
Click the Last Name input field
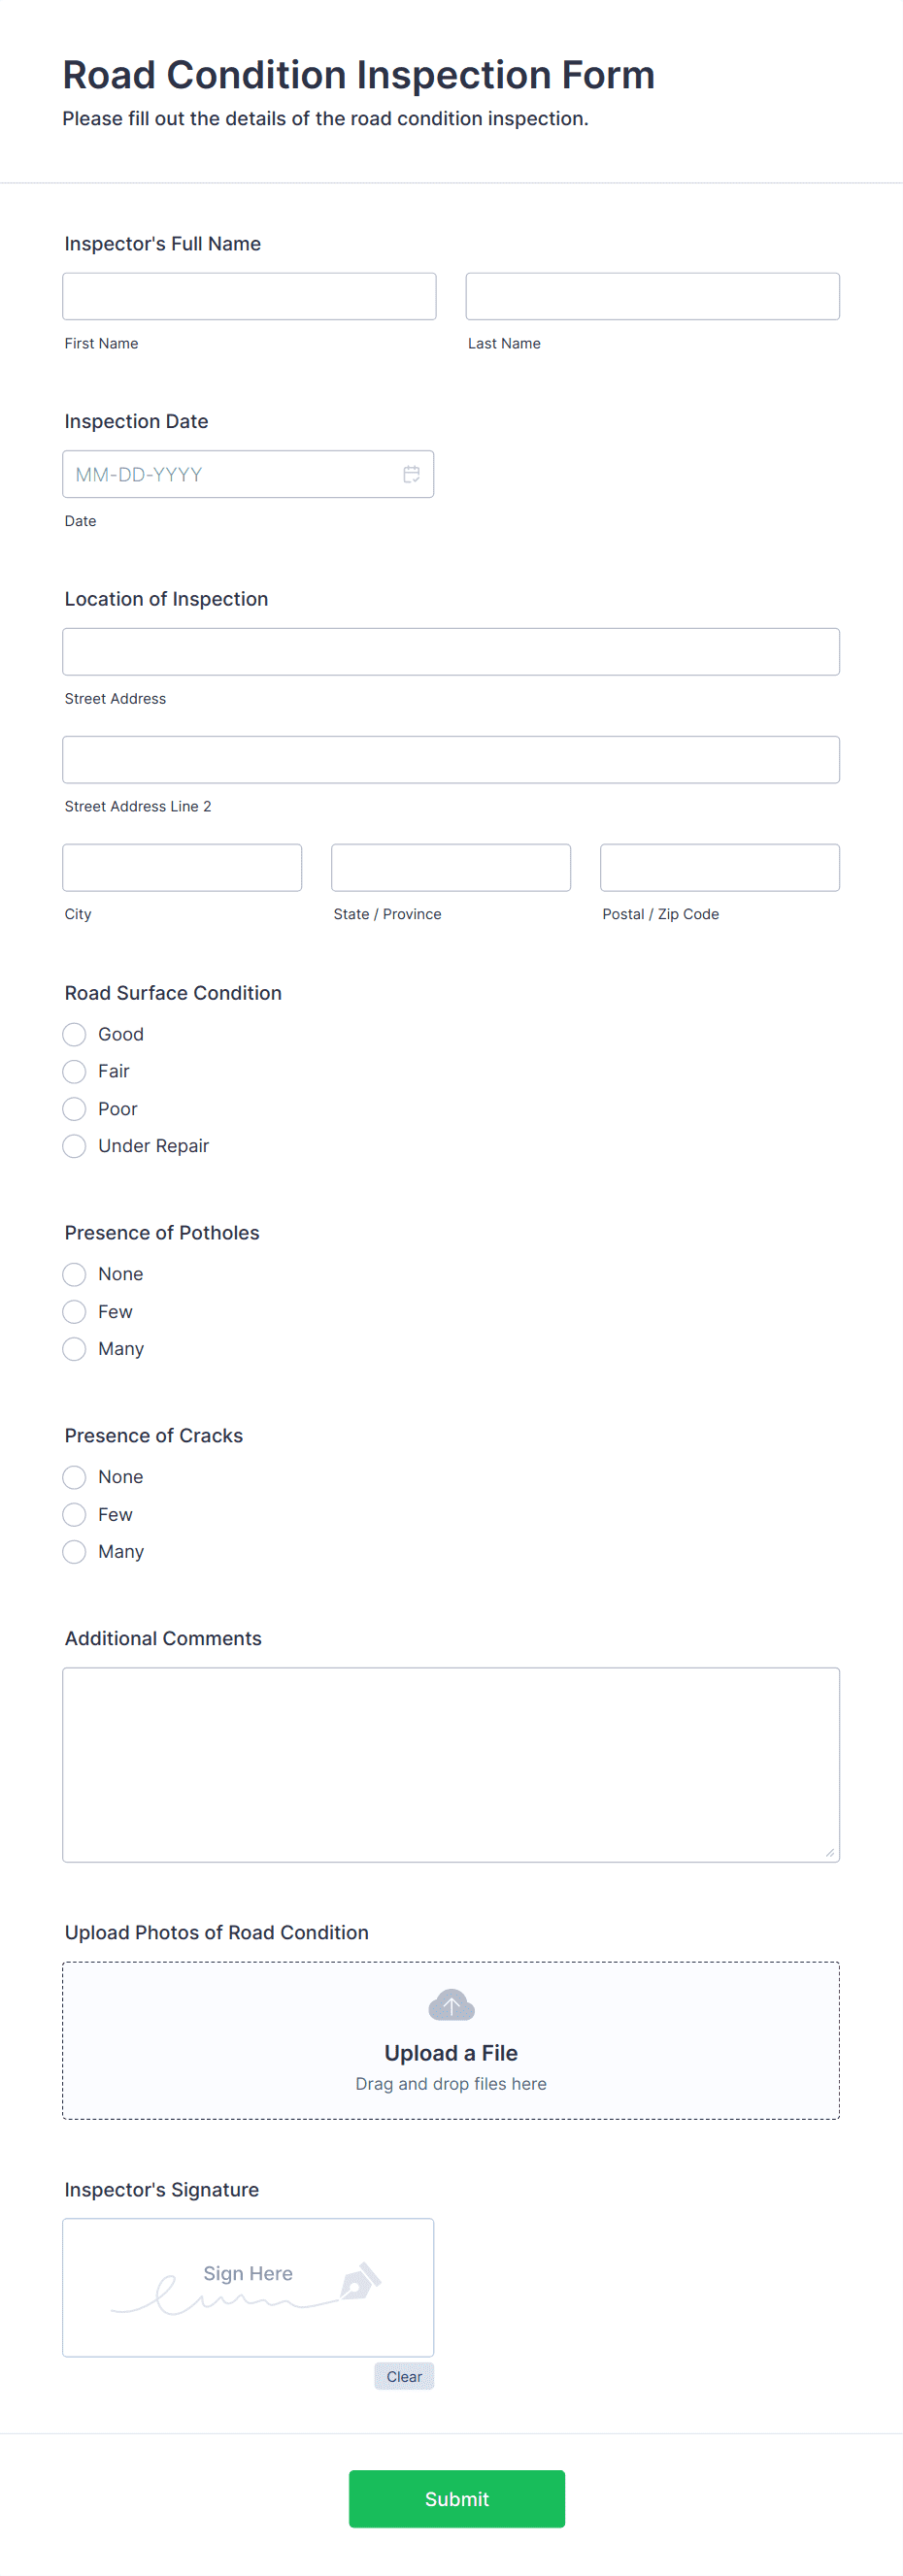tap(652, 296)
